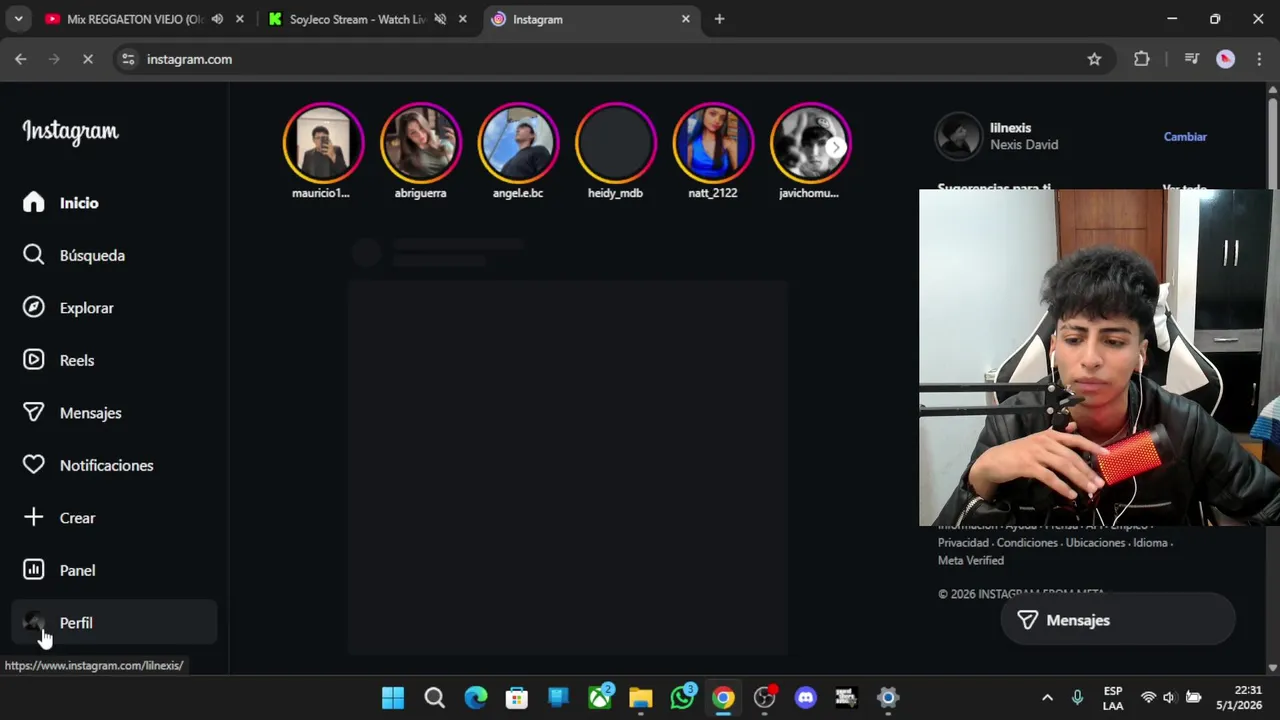Close the Mix REGGAETON VIEJO tab

(x=240, y=19)
